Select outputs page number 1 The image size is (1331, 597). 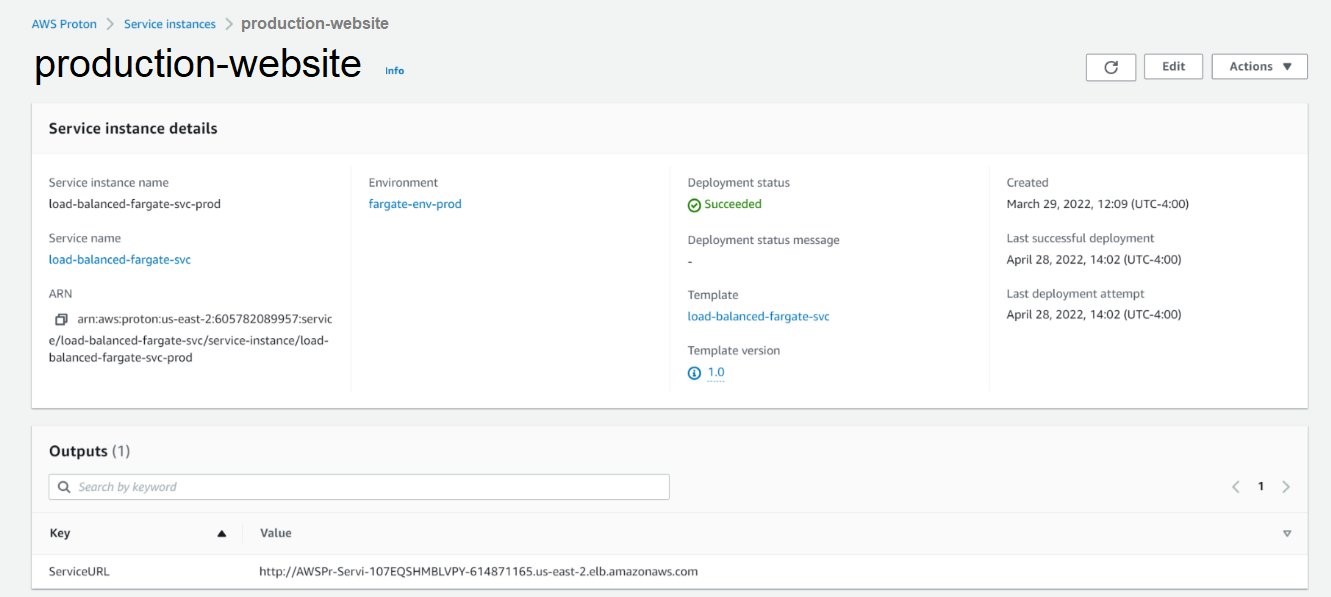1261,487
